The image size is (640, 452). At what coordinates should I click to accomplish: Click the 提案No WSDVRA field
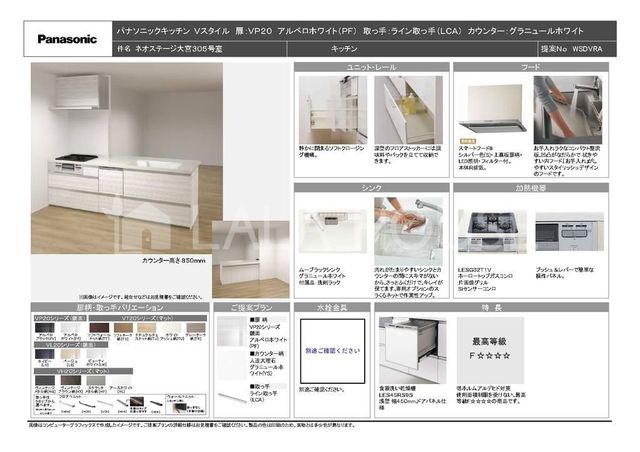pyautogui.click(x=577, y=49)
